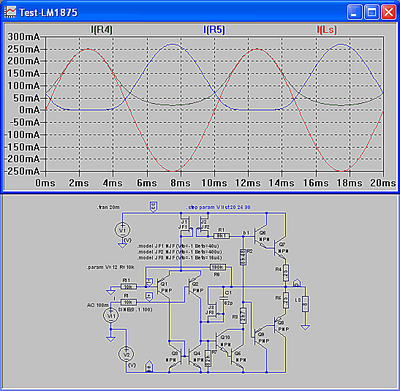Click the V1 voltage source symbol

click(x=122, y=230)
